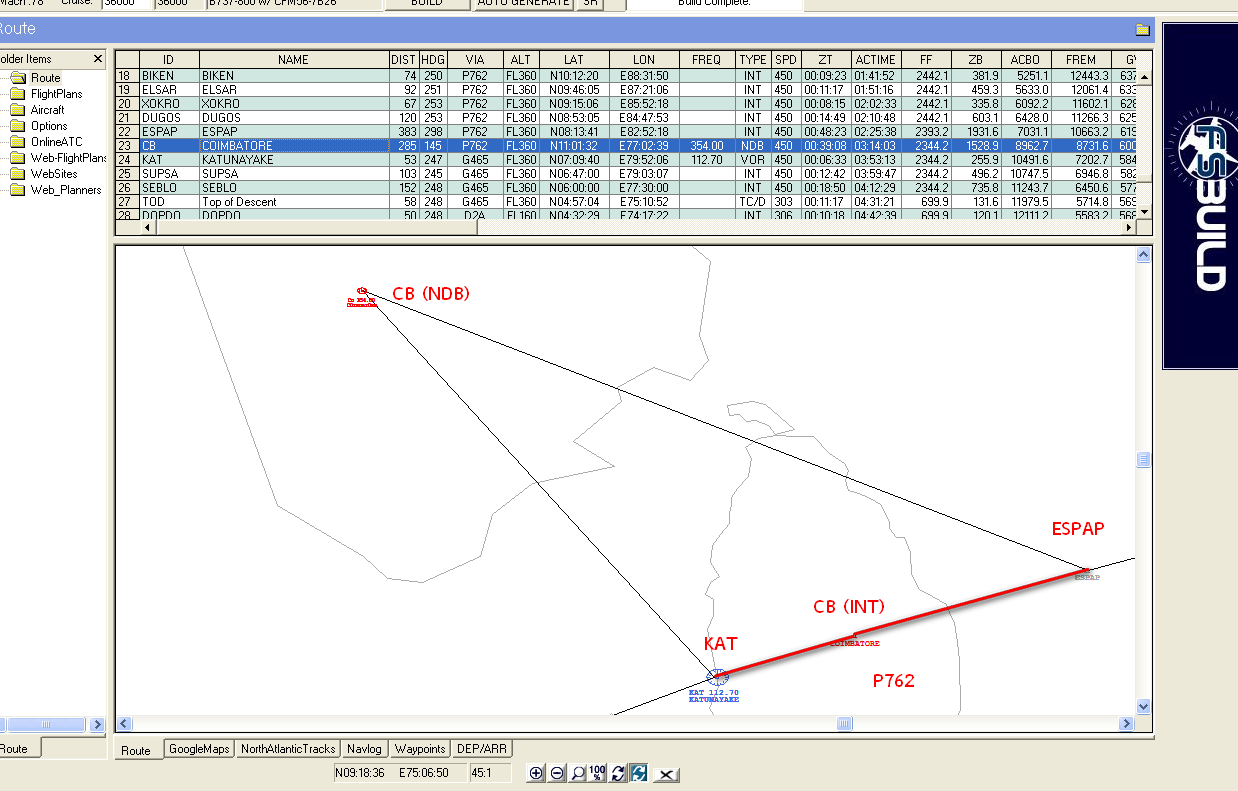This screenshot has width=1238, height=791.
Task: Click the map vertical scrollbar thumb
Action: tap(1144, 460)
